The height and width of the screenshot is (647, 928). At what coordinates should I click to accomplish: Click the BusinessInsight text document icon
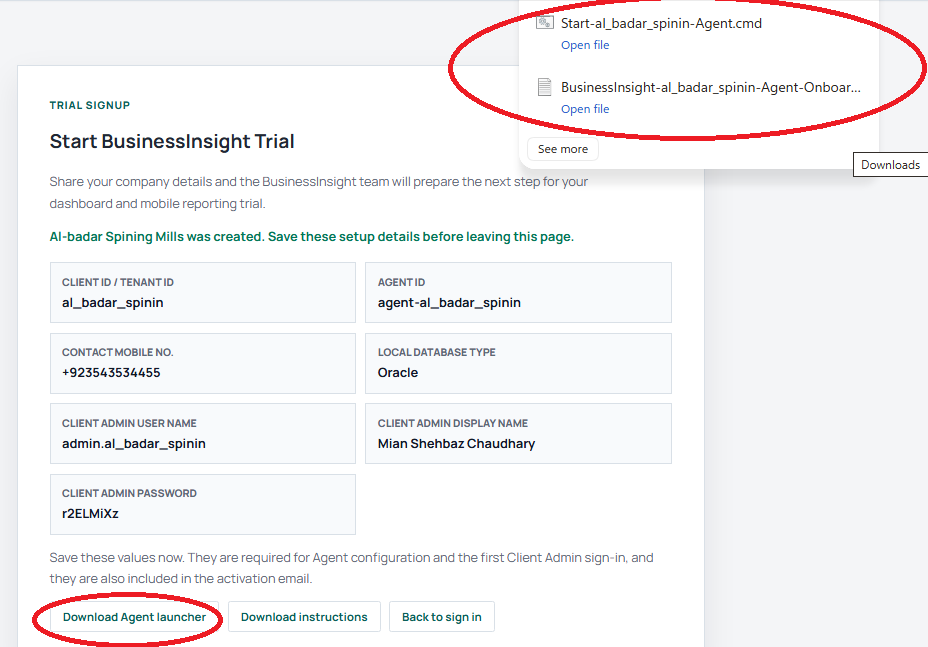coord(544,87)
